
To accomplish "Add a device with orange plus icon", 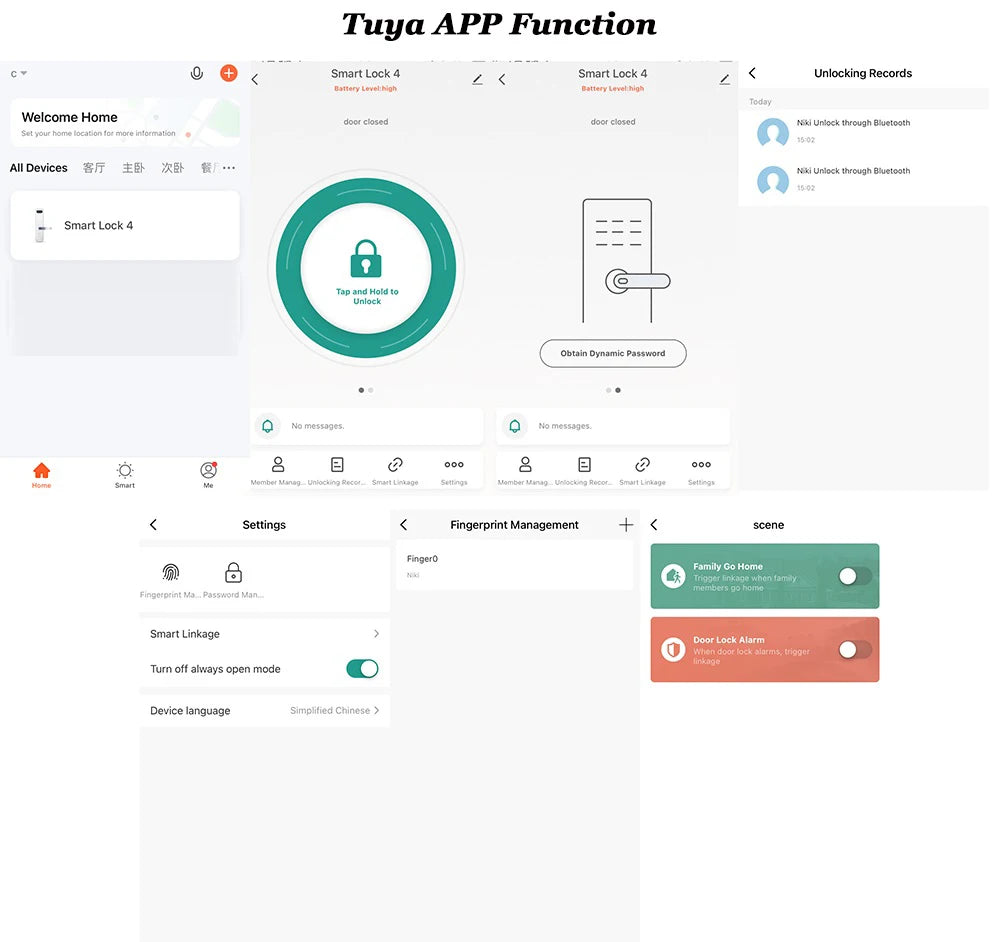I will [x=228, y=73].
